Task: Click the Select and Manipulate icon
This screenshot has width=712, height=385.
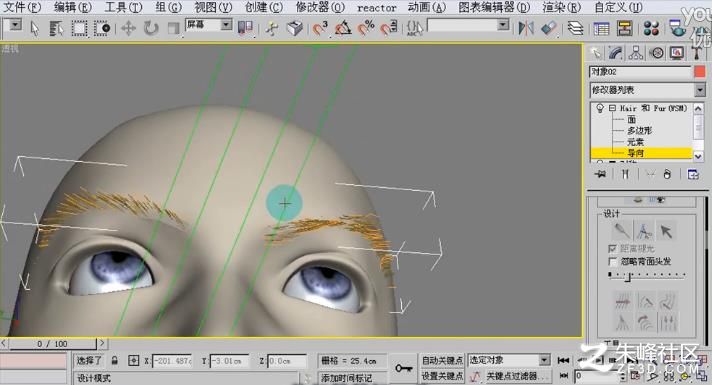Action: click(x=272, y=29)
